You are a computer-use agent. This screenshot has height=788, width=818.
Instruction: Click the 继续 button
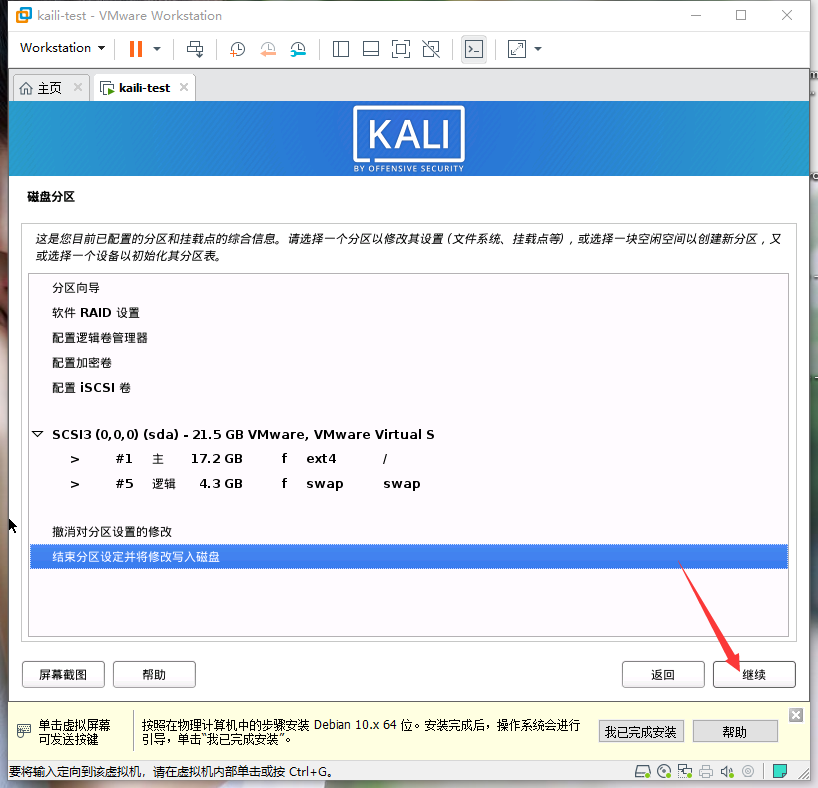(753, 674)
